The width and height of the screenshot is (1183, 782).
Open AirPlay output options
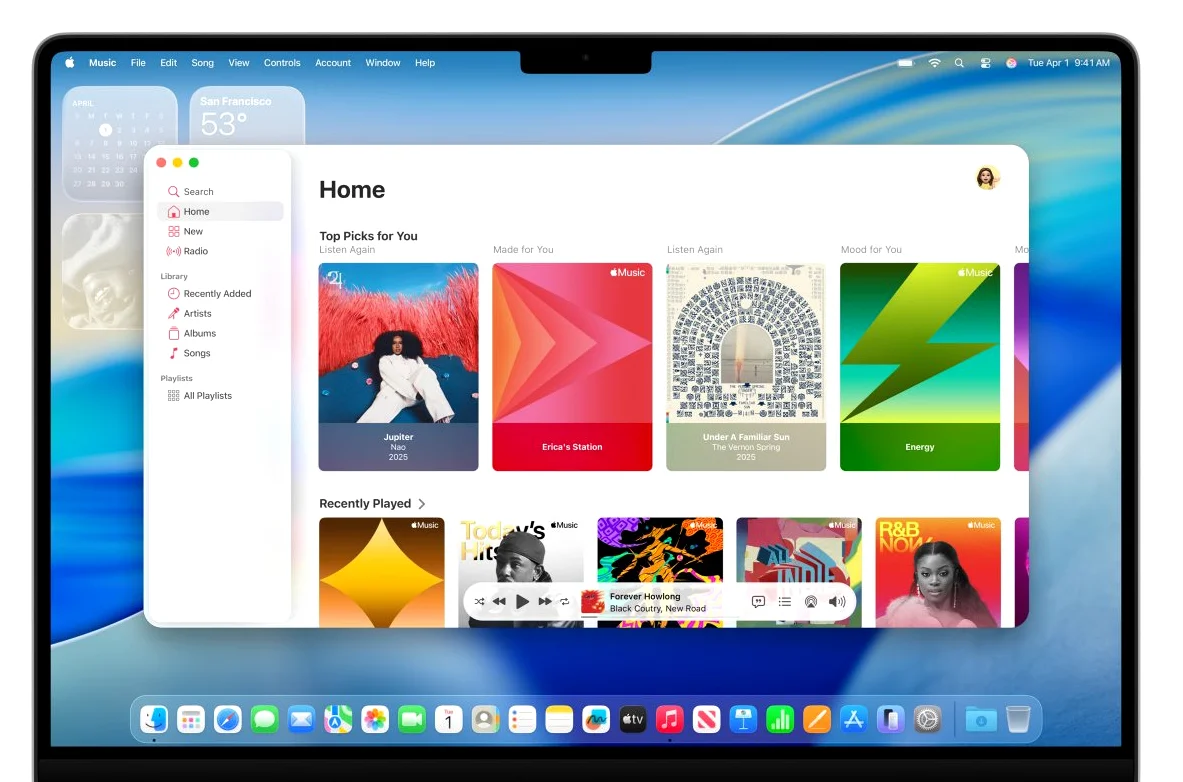coord(810,601)
